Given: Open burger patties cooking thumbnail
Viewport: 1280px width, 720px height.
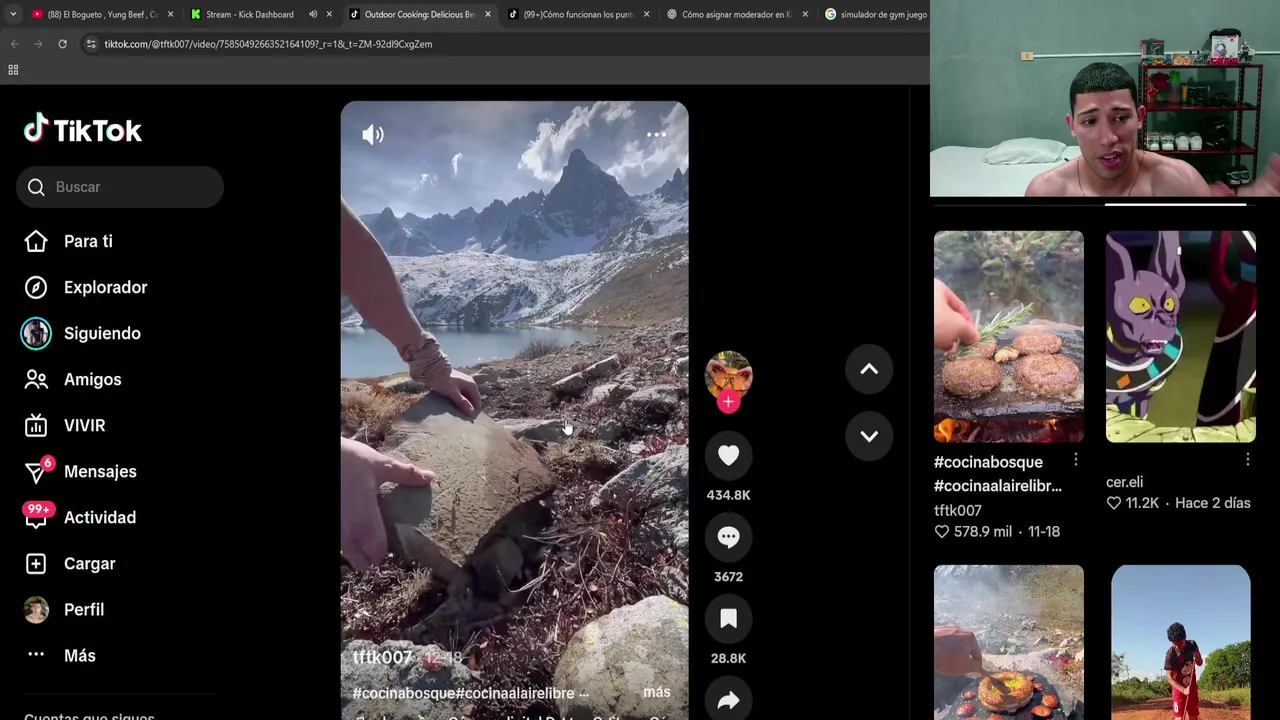Looking at the screenshot, I should coord(1008,336).
